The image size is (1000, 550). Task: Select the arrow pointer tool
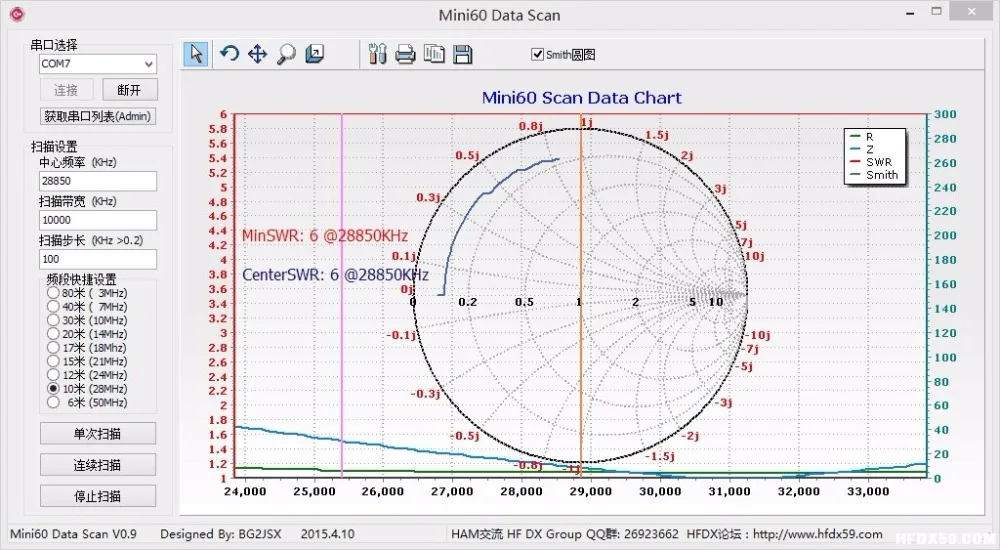[196, 54]
